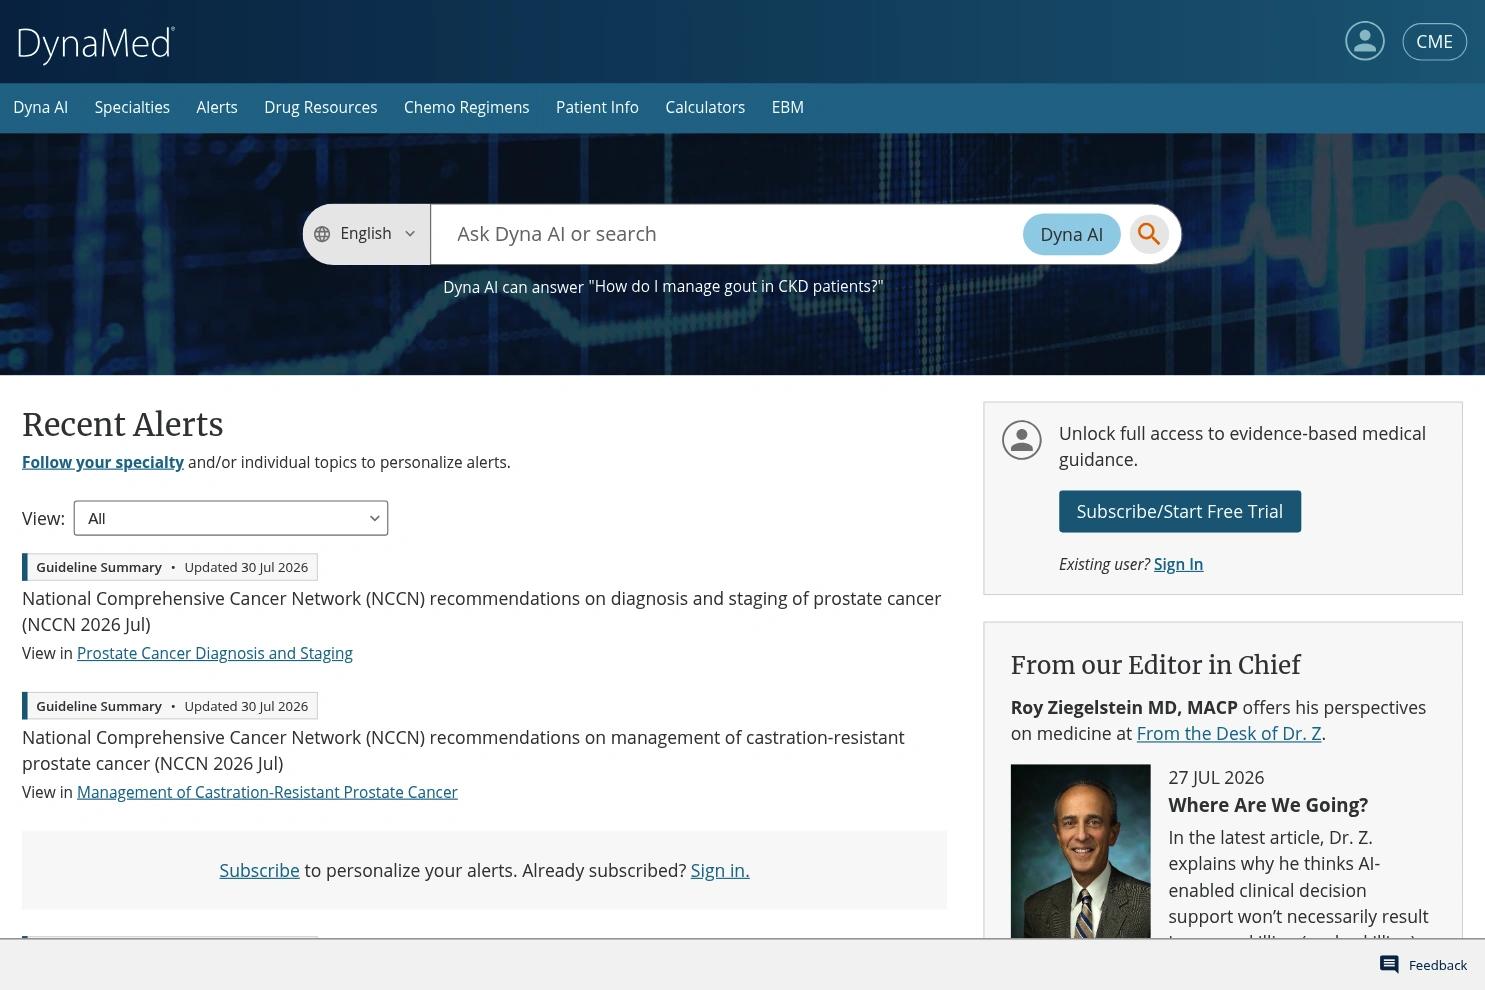Click the gout in CKD example prompt text
The image size is (1485, 990).
coord(736,286)
